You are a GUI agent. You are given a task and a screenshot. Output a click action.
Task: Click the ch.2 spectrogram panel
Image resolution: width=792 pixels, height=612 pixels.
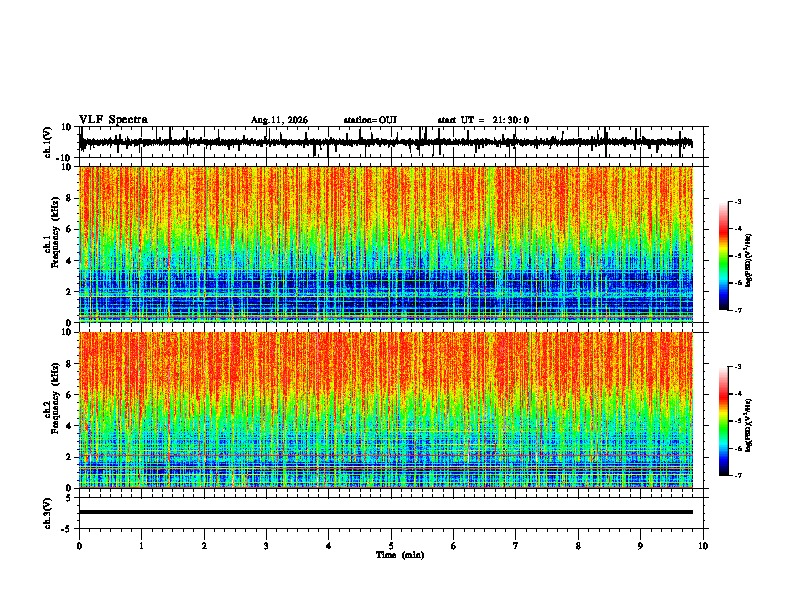pyautogui.click(x=386, y=410)
